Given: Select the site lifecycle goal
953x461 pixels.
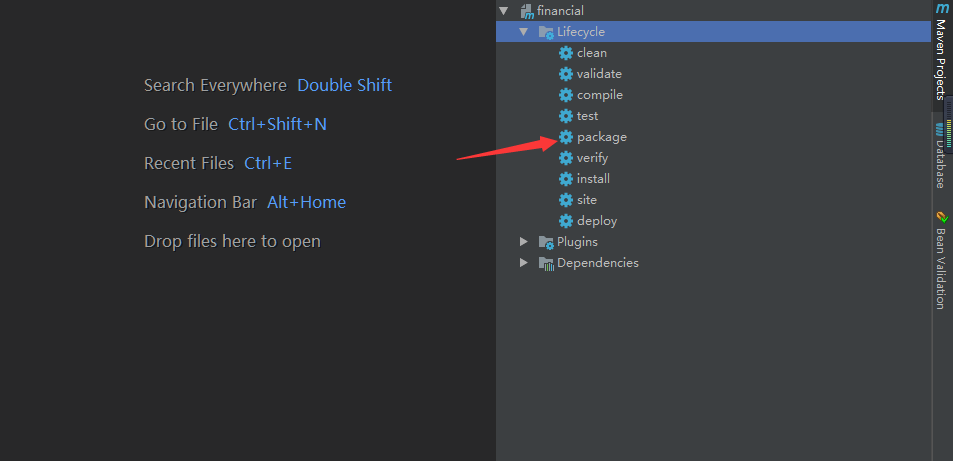Looking at the screenshot, I should tap(587, 200).
